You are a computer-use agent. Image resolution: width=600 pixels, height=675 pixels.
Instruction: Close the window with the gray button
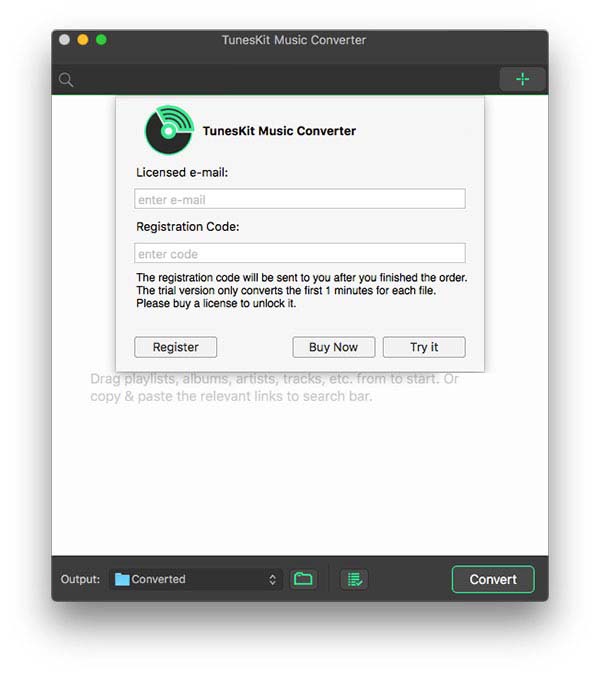pos(65,40)
